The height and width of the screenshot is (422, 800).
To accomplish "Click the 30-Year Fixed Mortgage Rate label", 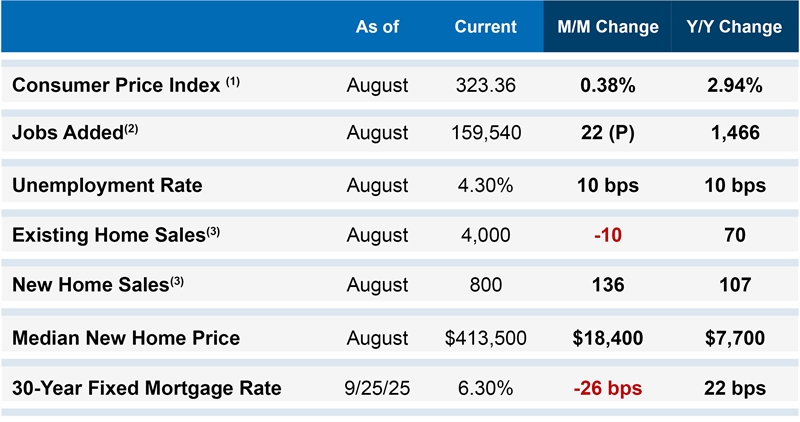I will [146, 388].
